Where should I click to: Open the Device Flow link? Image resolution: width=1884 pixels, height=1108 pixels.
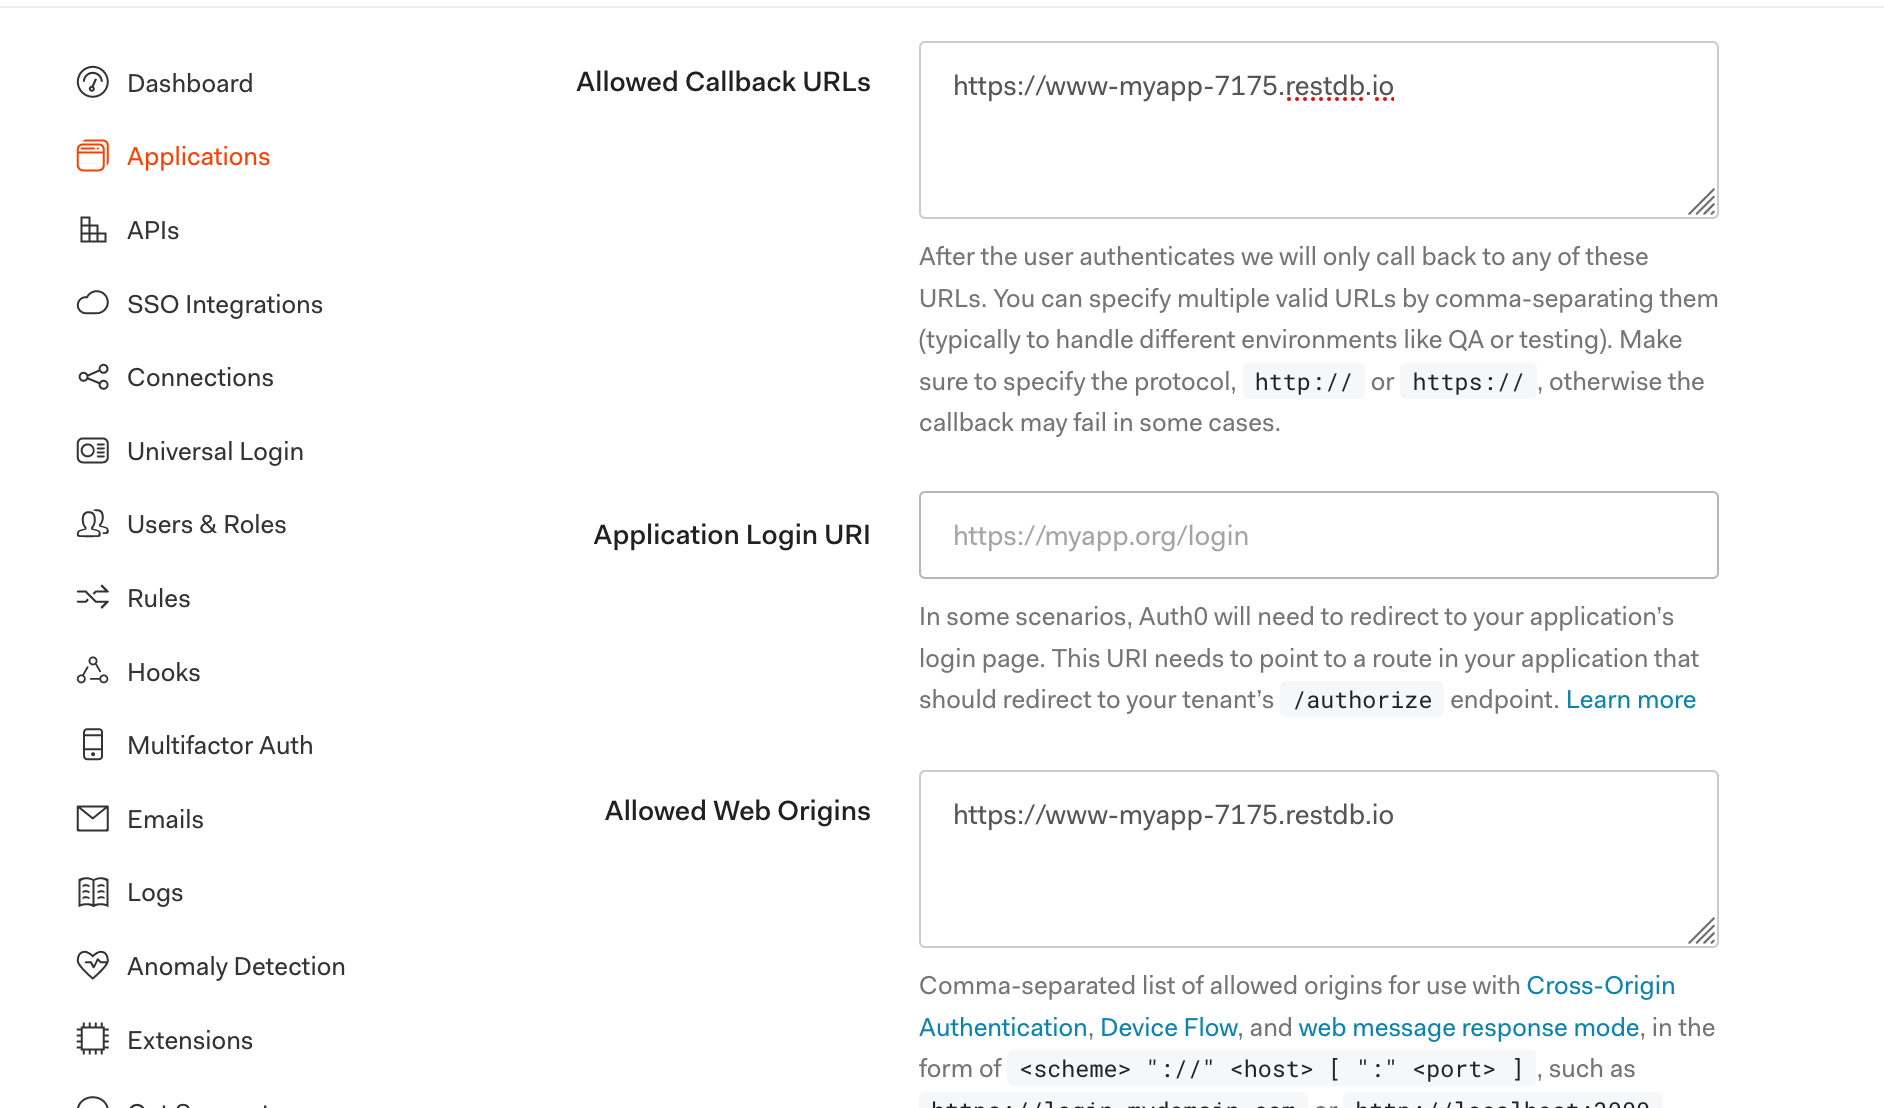(1168, 1028)
